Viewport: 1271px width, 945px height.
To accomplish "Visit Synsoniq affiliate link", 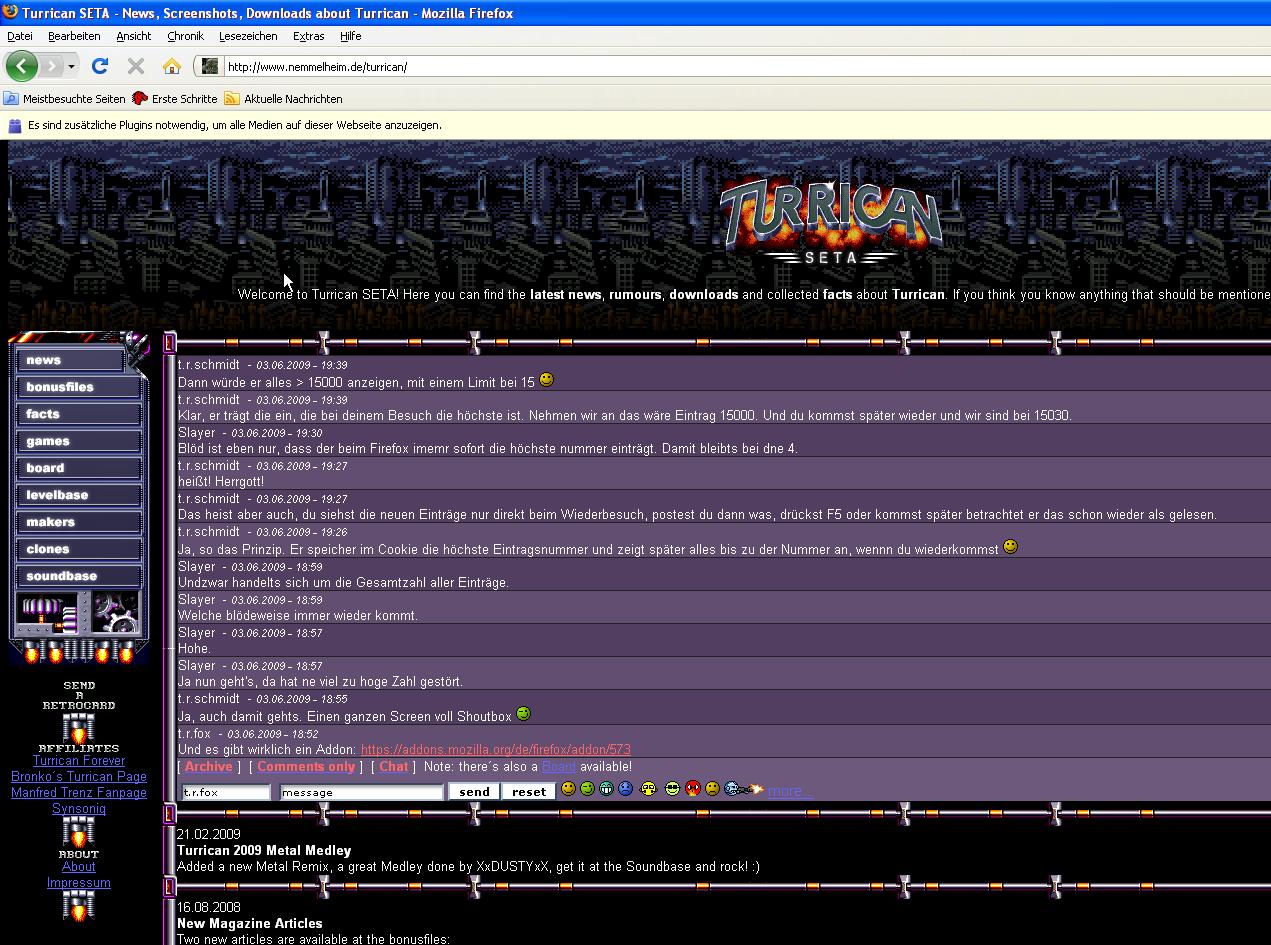I will click(79, 809).
